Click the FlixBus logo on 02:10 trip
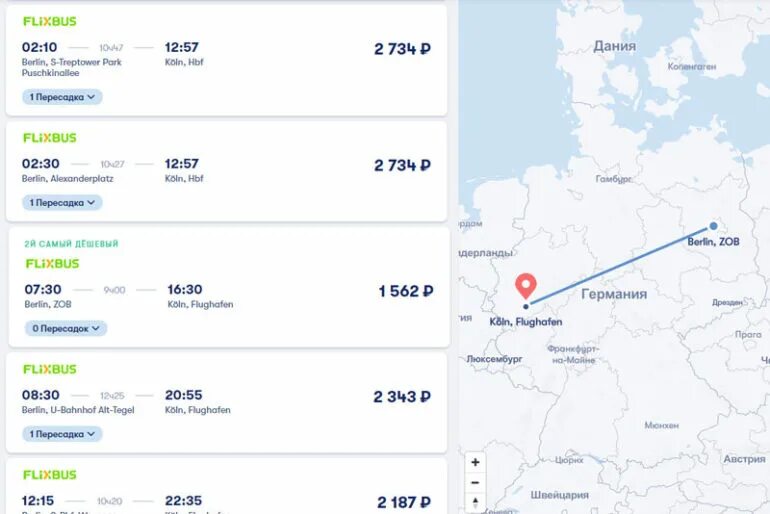 (x=50, y=22)
